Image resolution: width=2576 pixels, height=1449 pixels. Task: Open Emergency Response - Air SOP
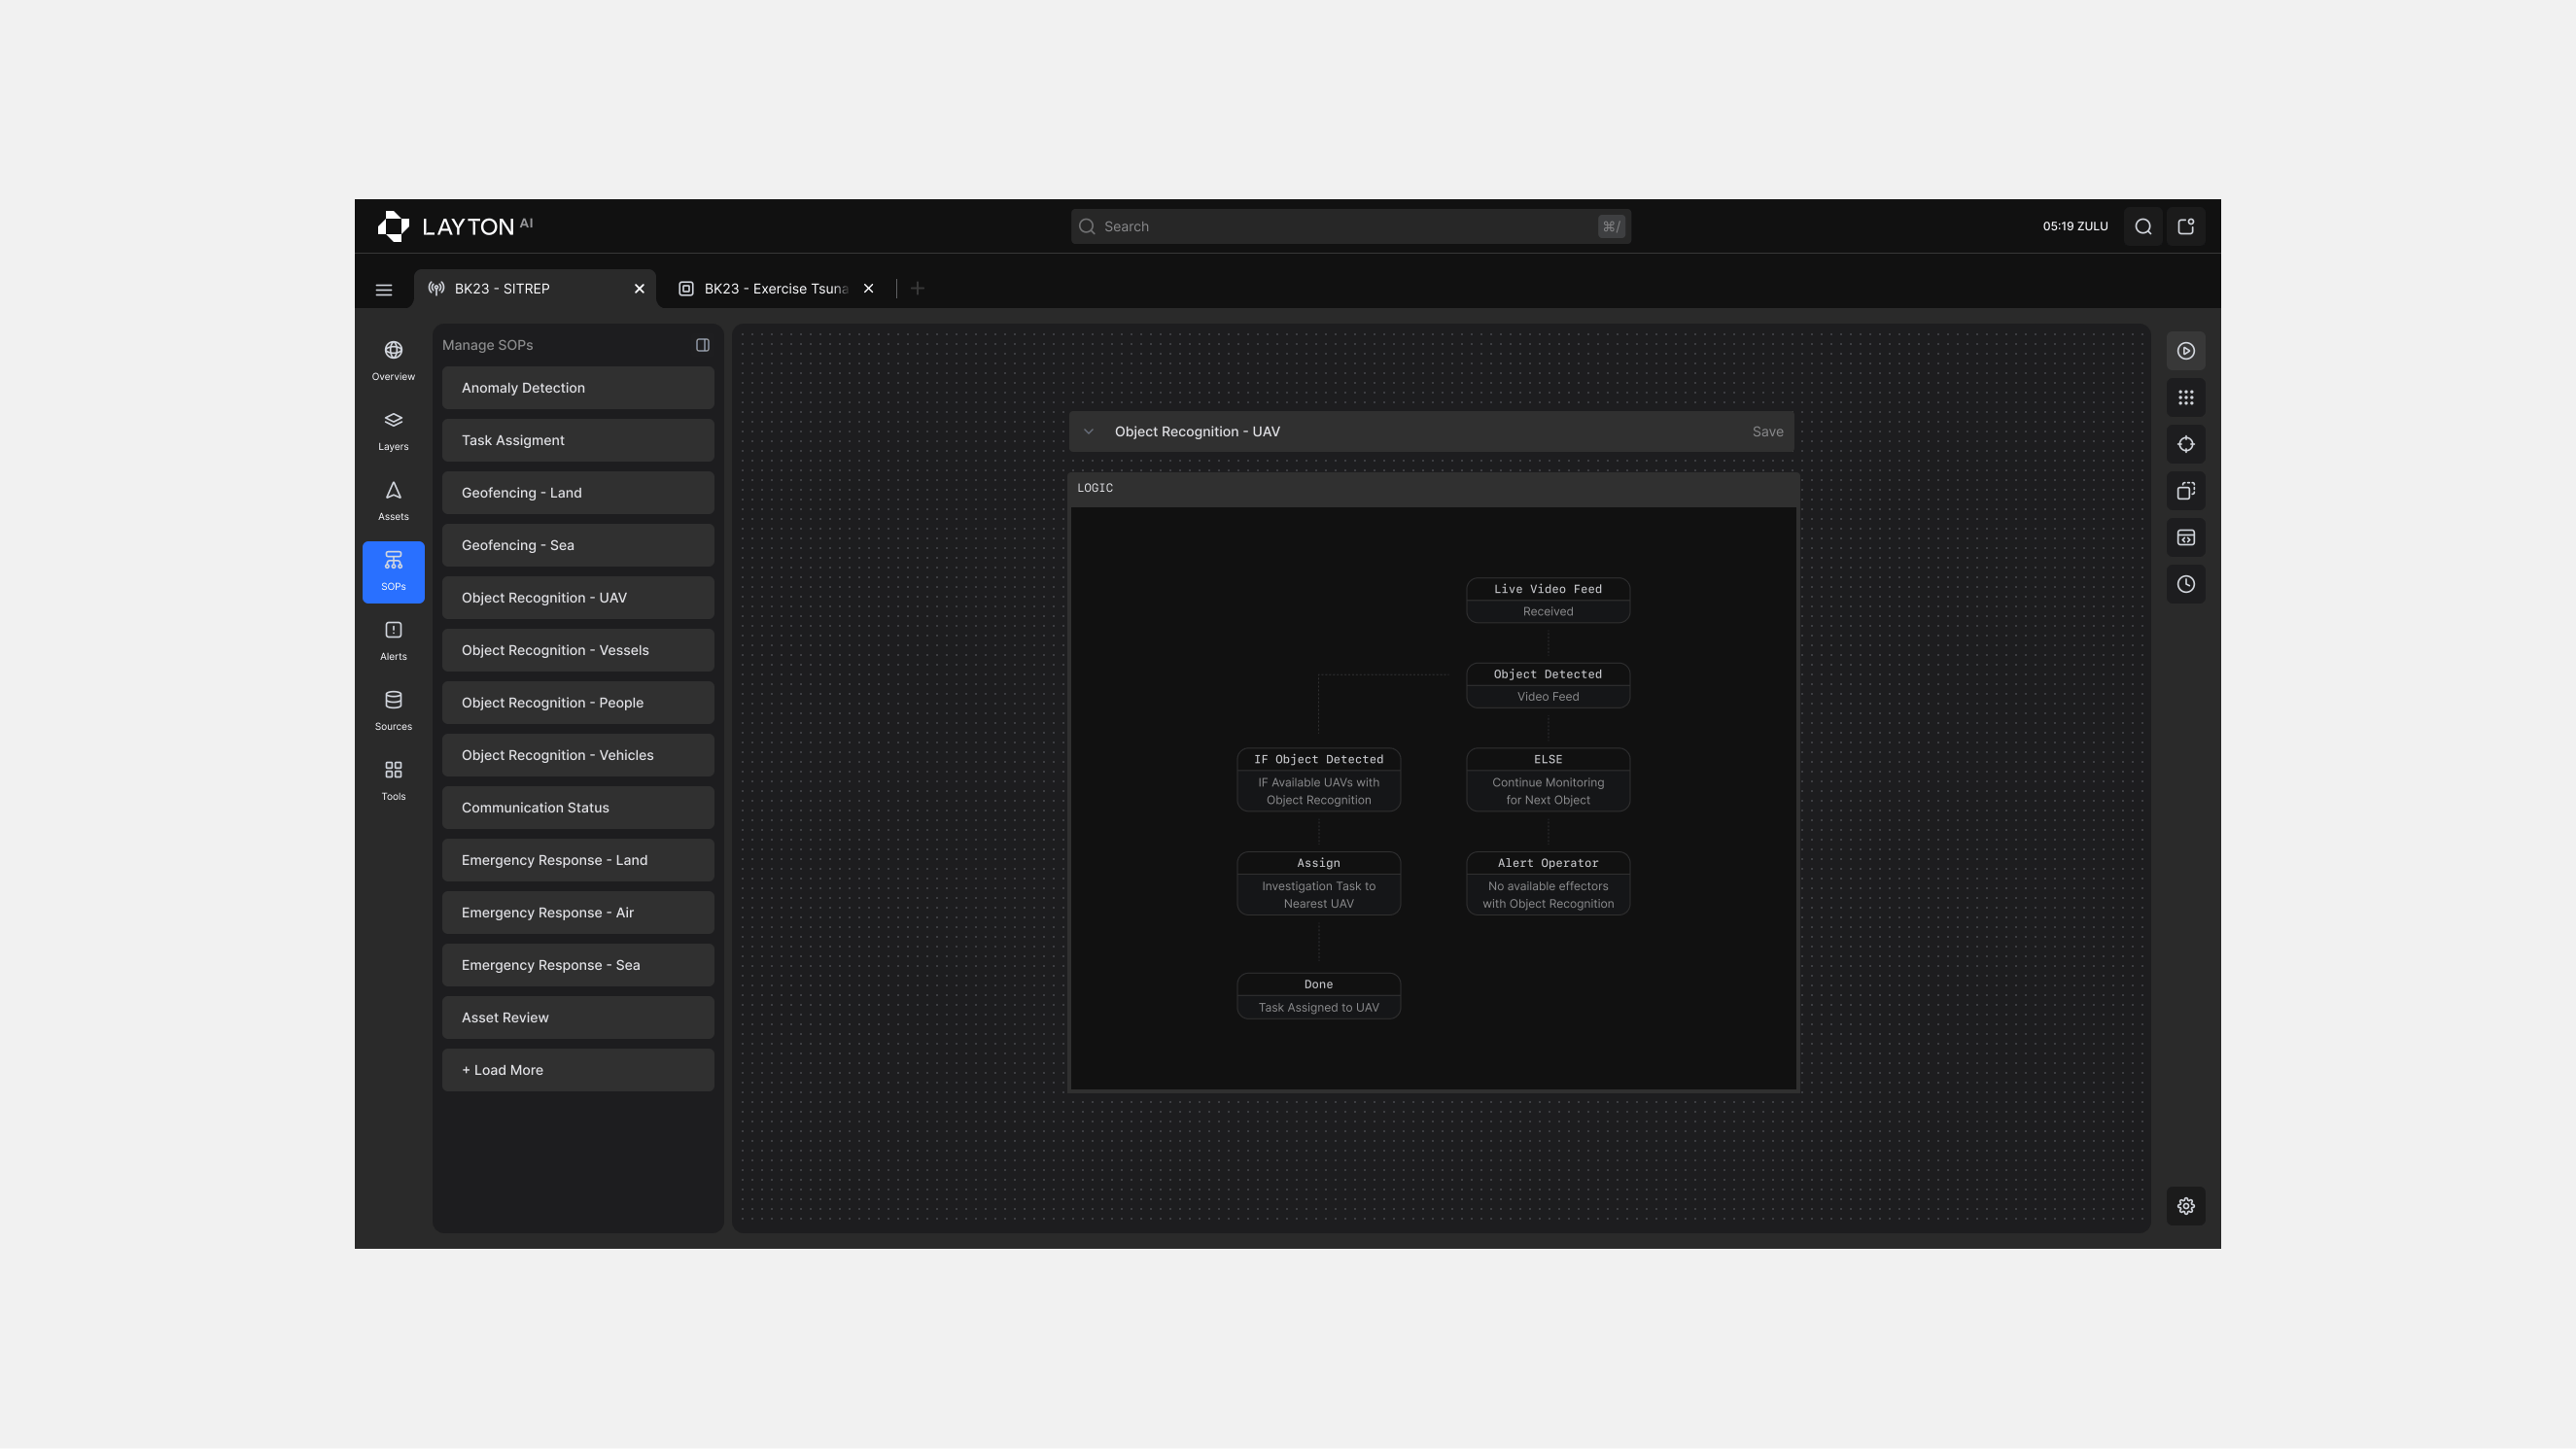click(x=578, y=913)
